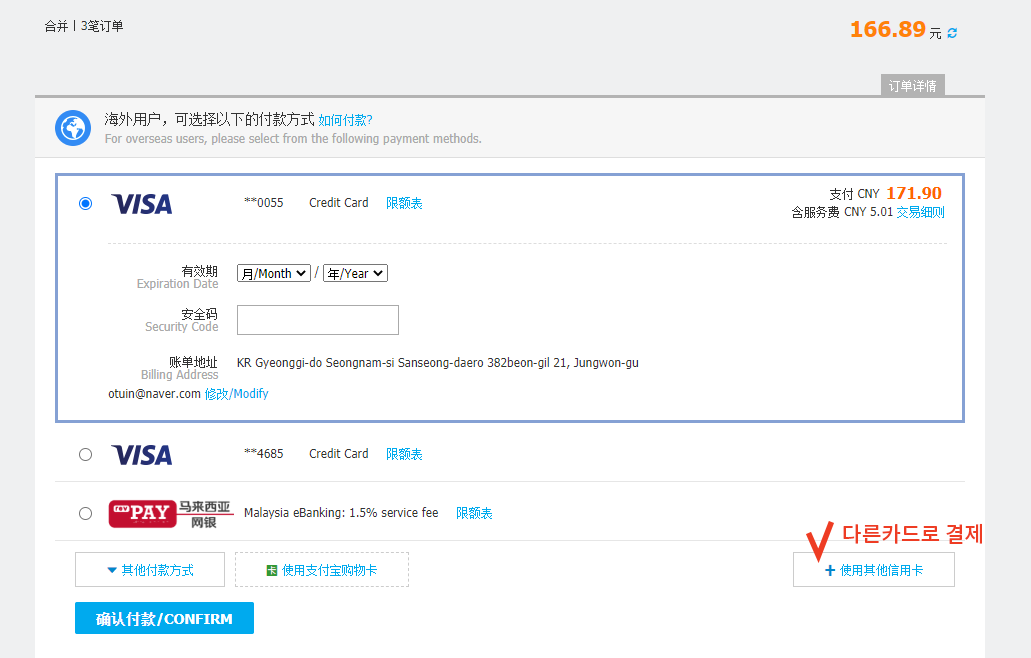Click the otuin@naver.com email text
Screen dimensions: 1031x658
155,394
